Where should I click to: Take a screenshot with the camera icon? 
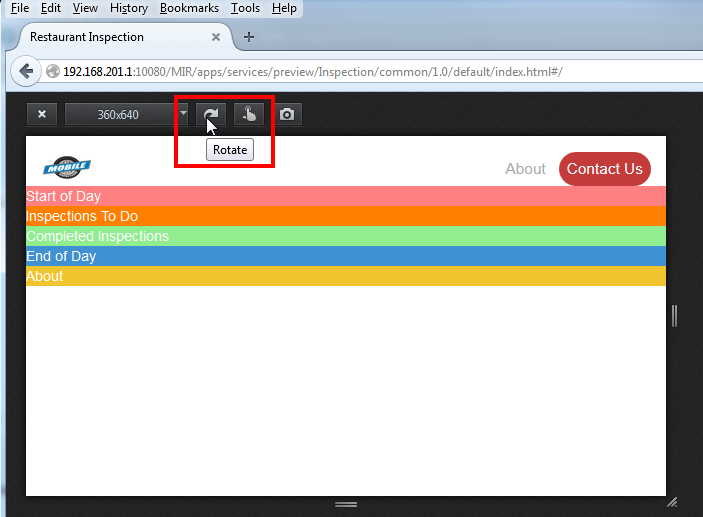click(287, 114)
